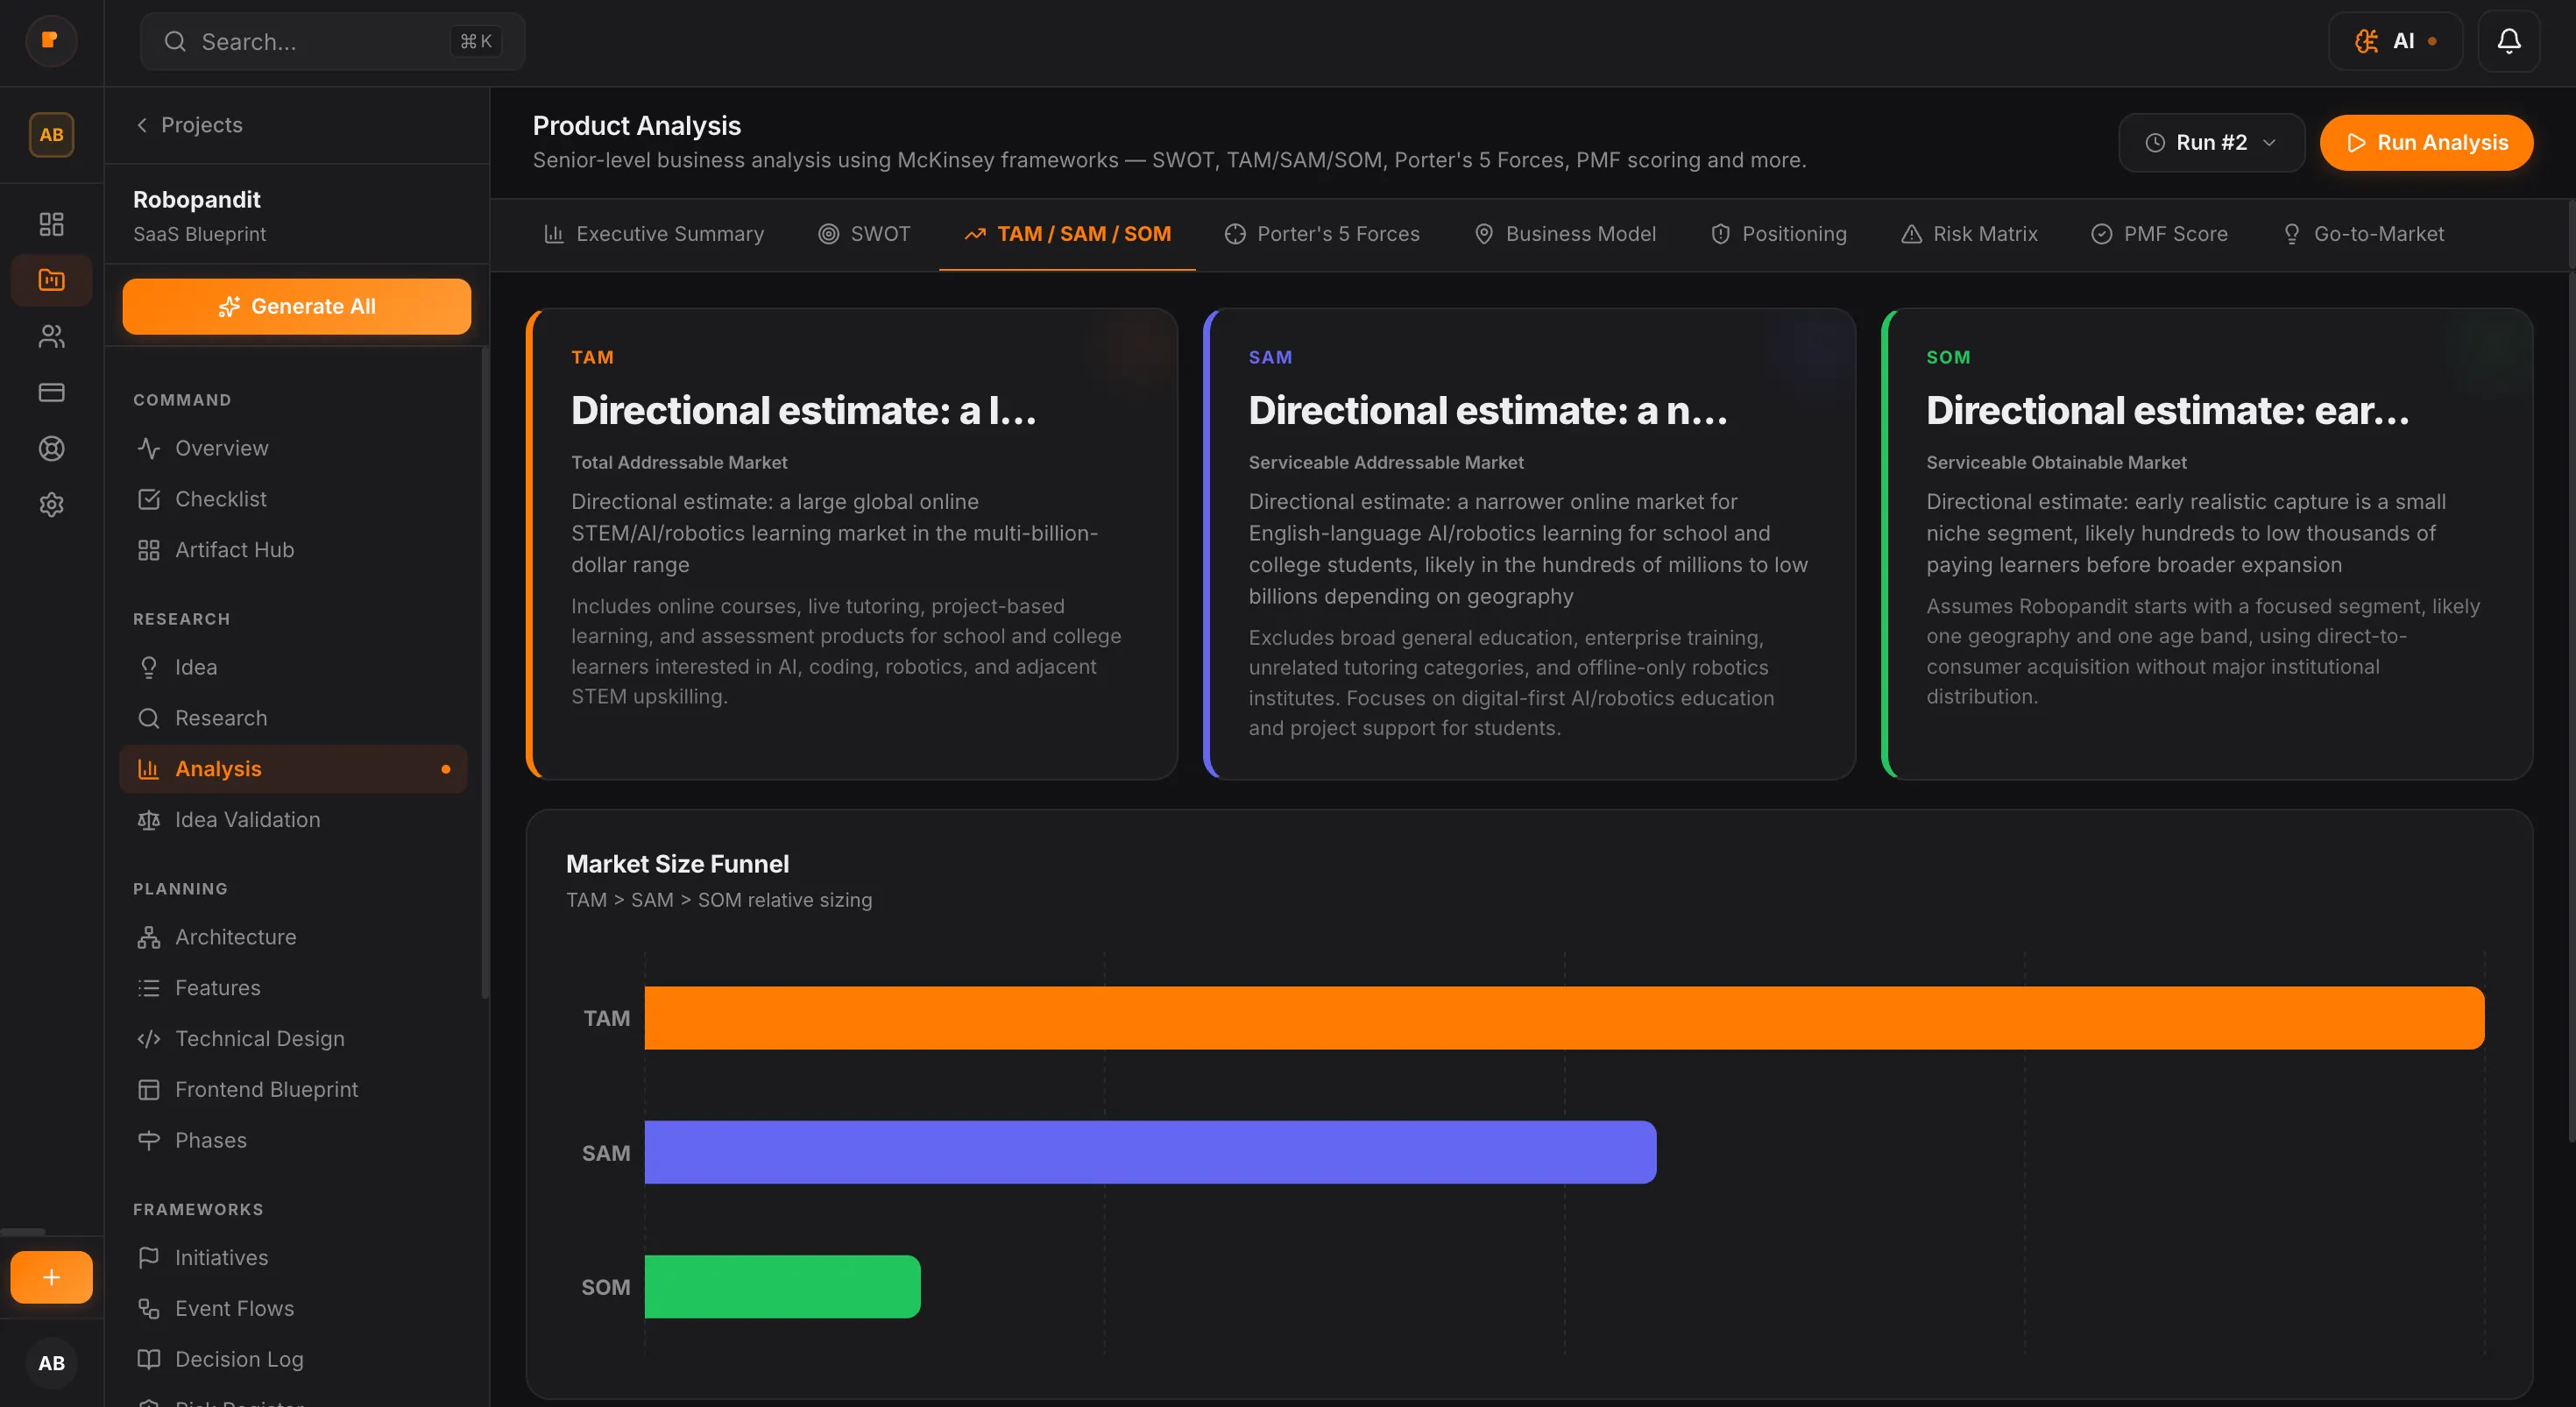Open the team members icon in left rail

click(51, 336)
